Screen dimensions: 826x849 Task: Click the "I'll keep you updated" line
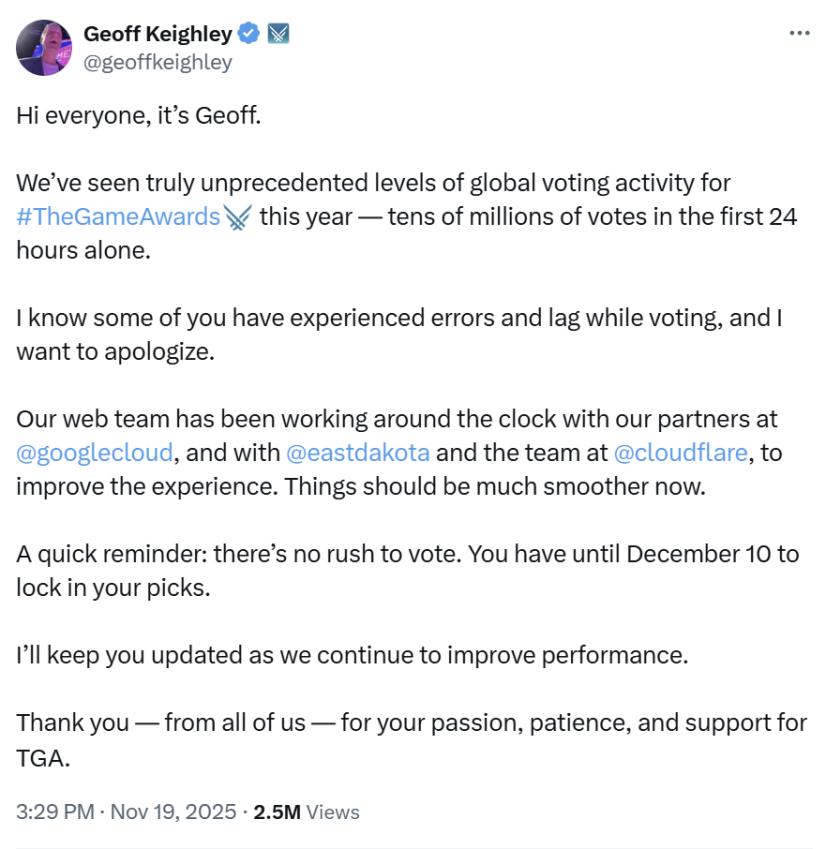tap(352, 655)
